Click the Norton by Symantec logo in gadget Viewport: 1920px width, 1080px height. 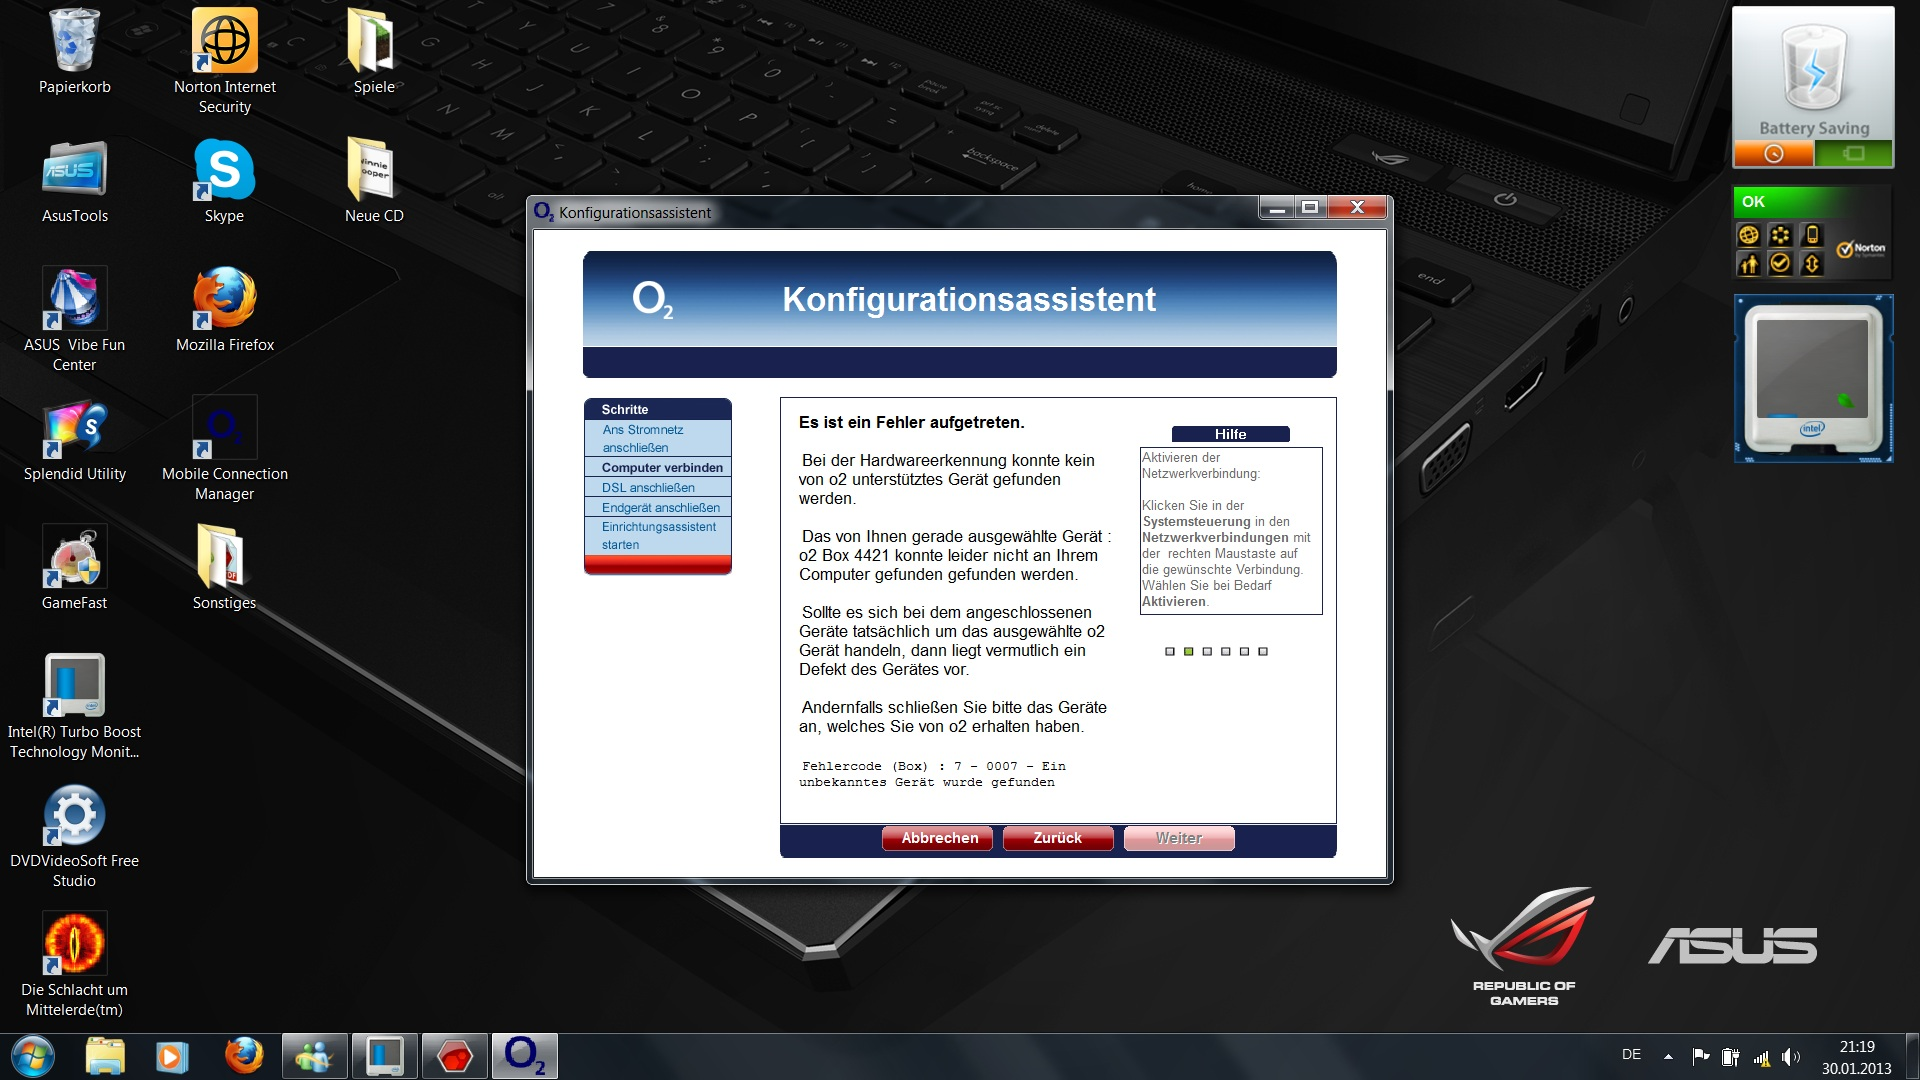(1861, 249)
